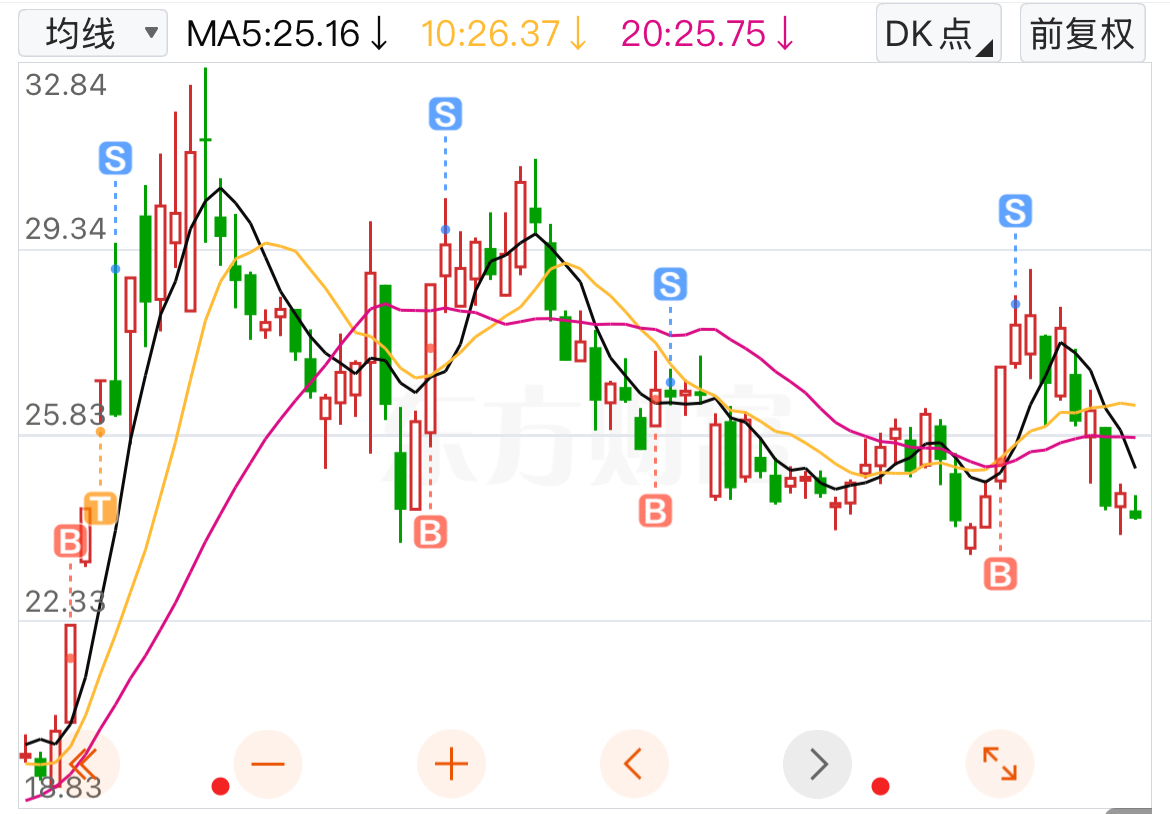This screenshot has height=814, width=1170.
Task: Click the S marker near 25.83 mid-chart
Action: tap(670, 284)
